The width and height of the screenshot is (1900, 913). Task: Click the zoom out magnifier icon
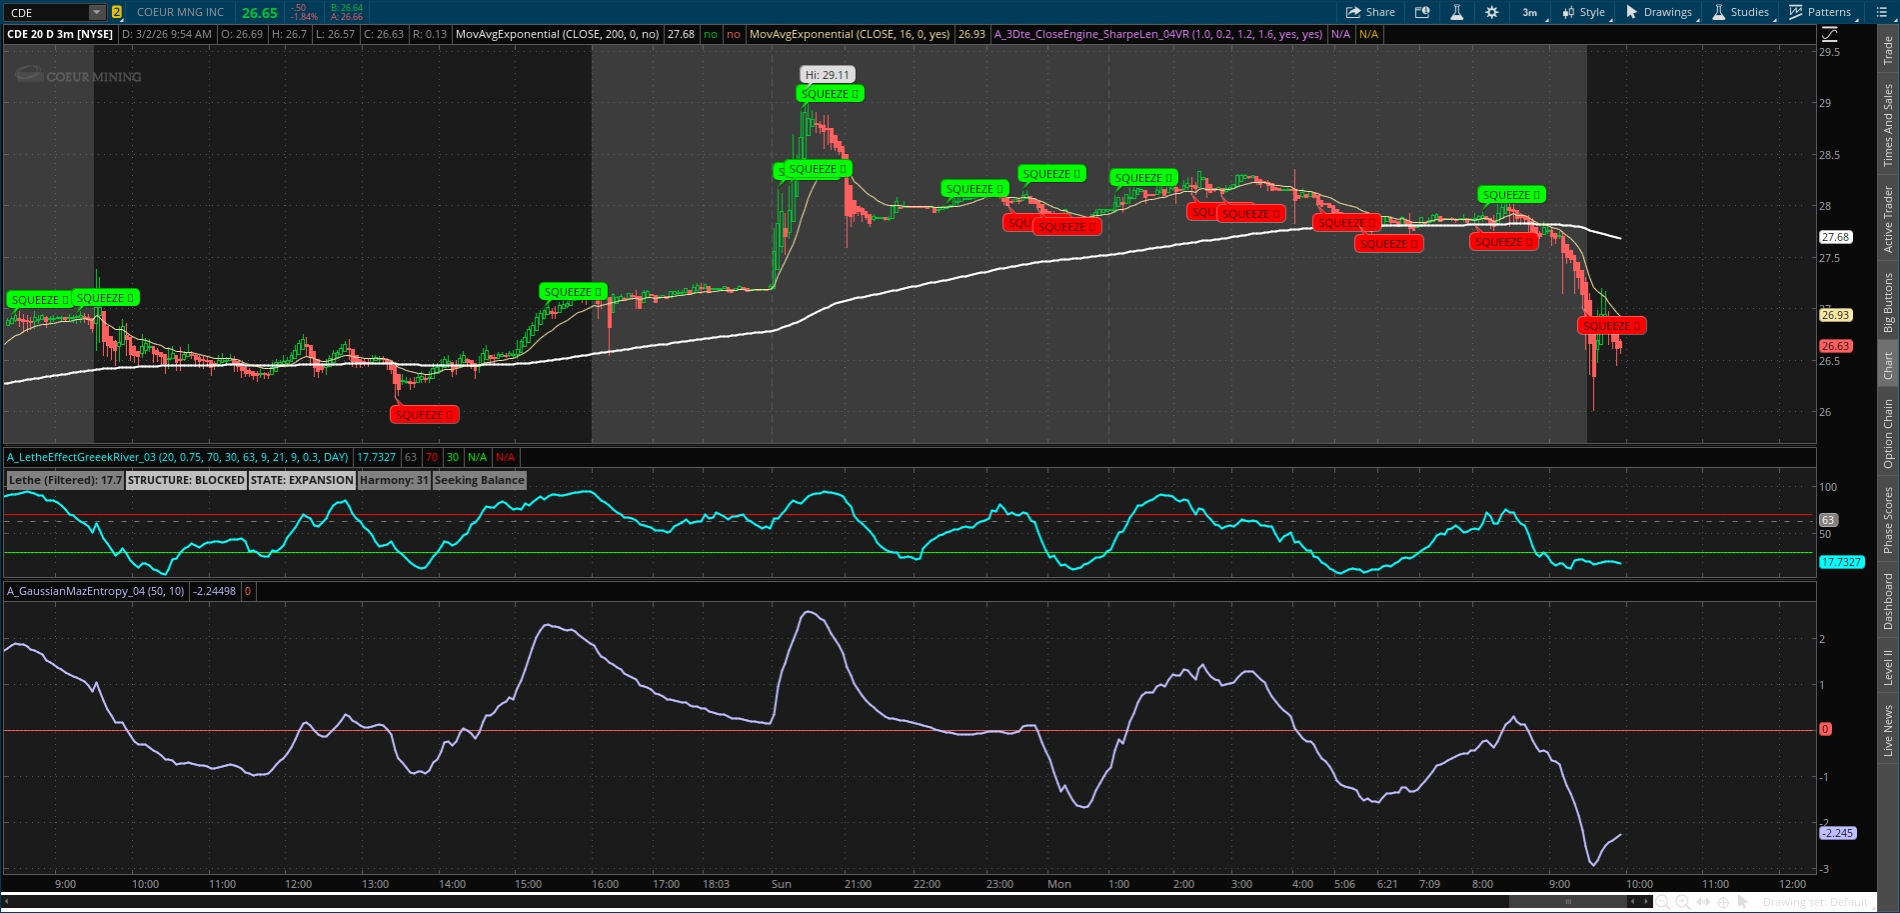coord(1663,902)
